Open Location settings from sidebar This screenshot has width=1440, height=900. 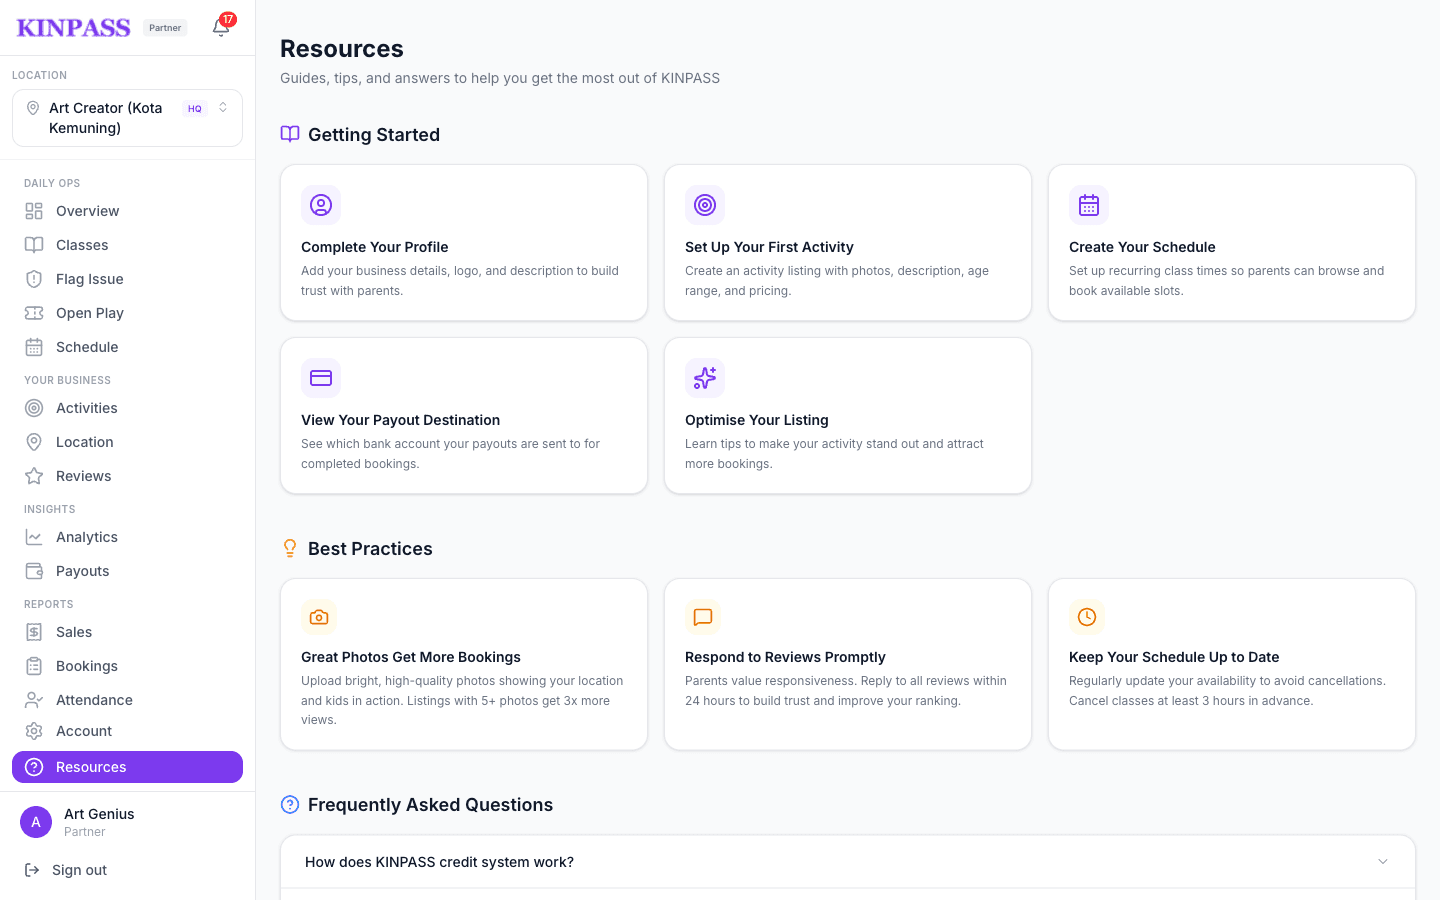(127, 442)
